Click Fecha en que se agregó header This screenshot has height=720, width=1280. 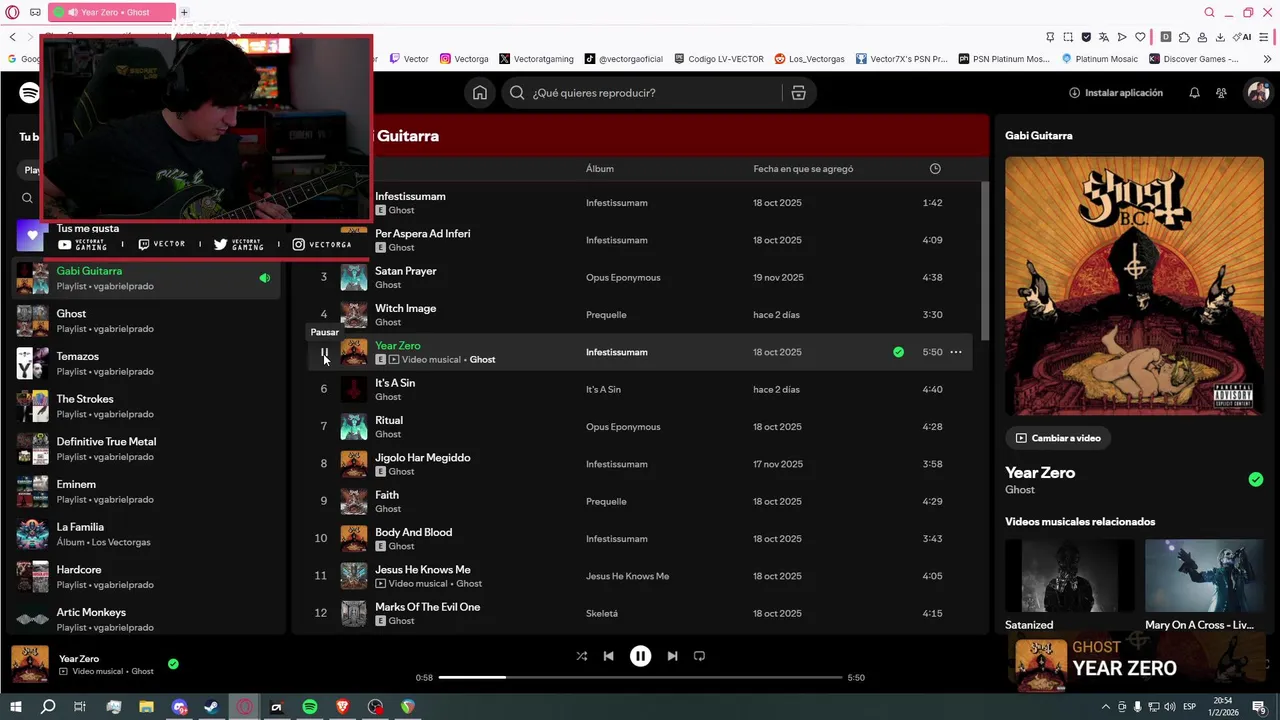[x=803, y=169]
